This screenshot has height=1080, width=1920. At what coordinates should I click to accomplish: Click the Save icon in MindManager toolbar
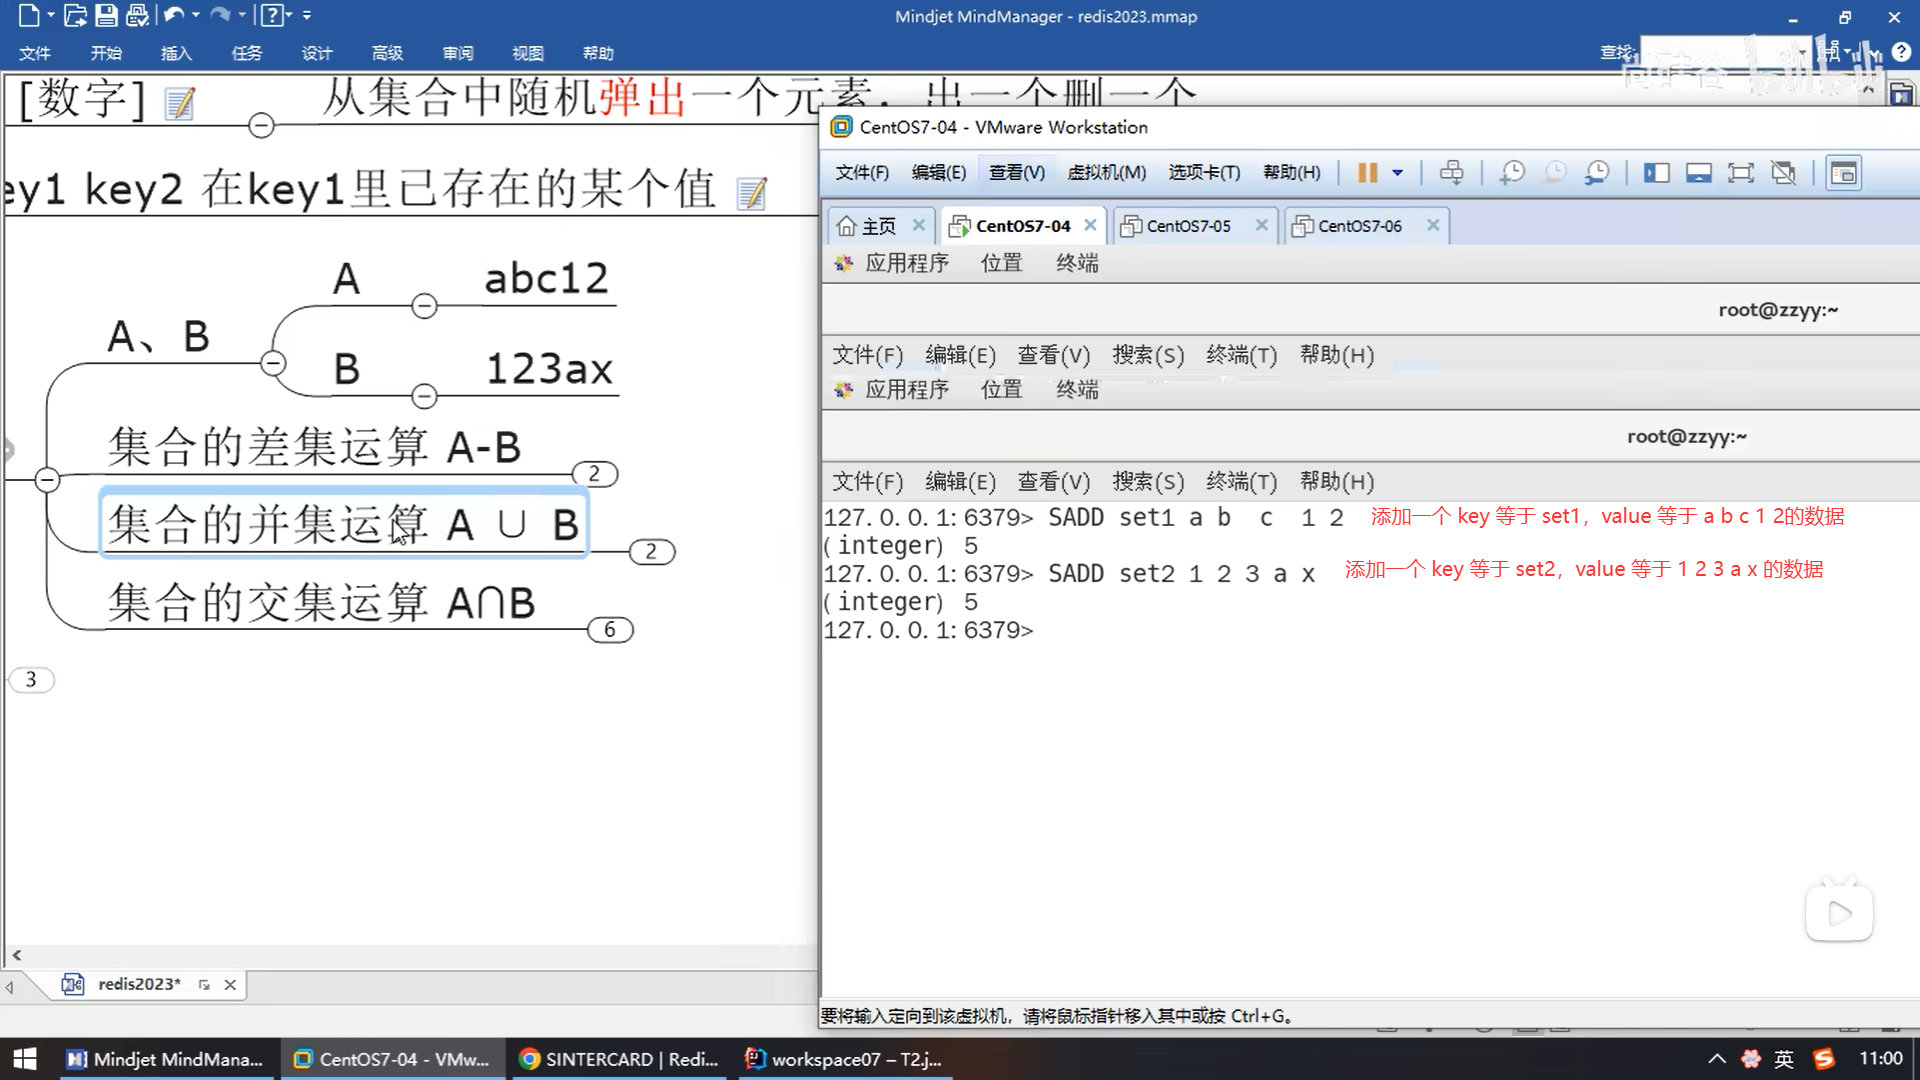[106, 15]
